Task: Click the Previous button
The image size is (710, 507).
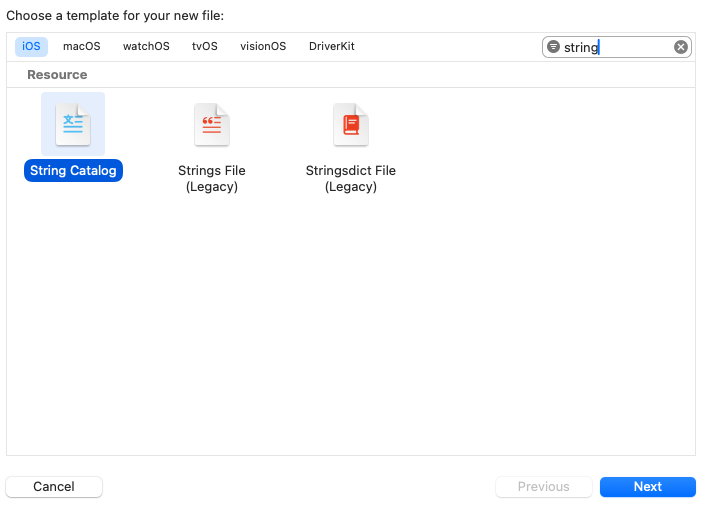Action: click(544, 487)
